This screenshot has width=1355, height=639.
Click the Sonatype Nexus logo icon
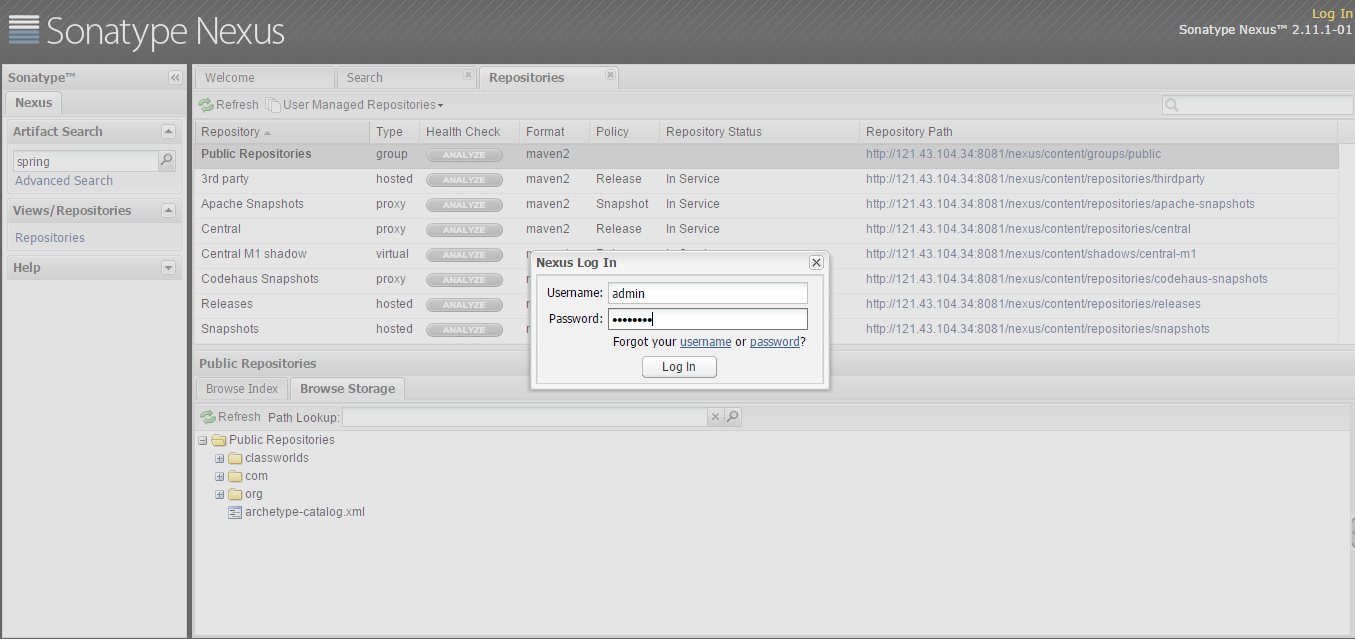click(x=24, y=30)
